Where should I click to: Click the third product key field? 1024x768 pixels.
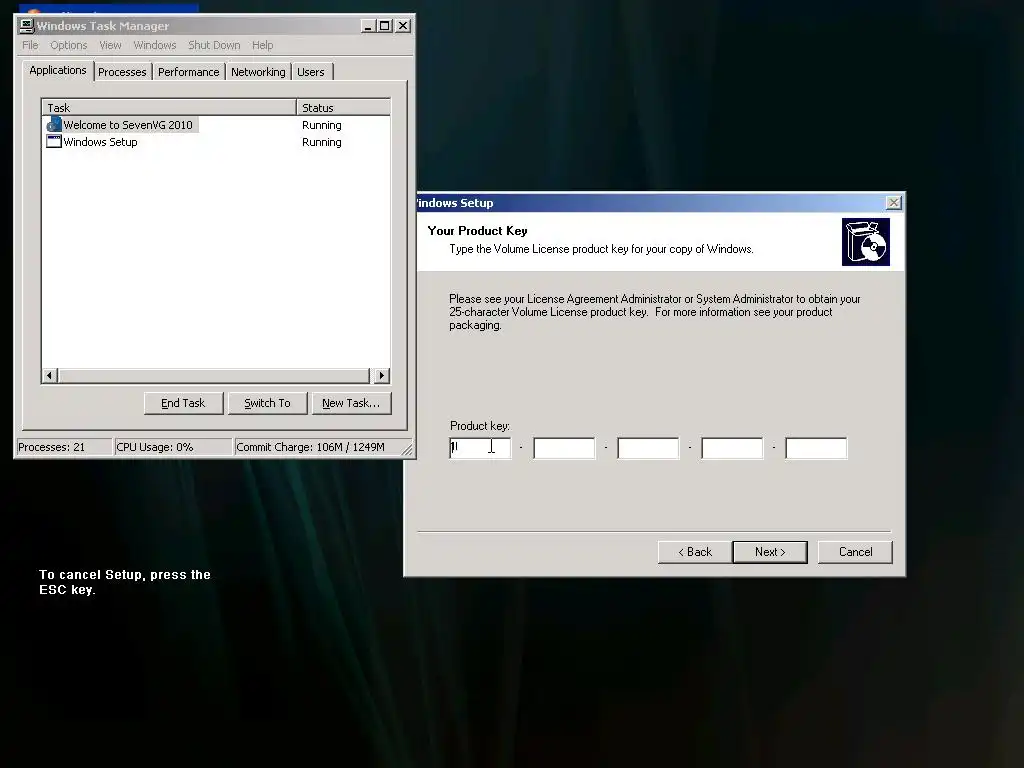coord(648,448)
